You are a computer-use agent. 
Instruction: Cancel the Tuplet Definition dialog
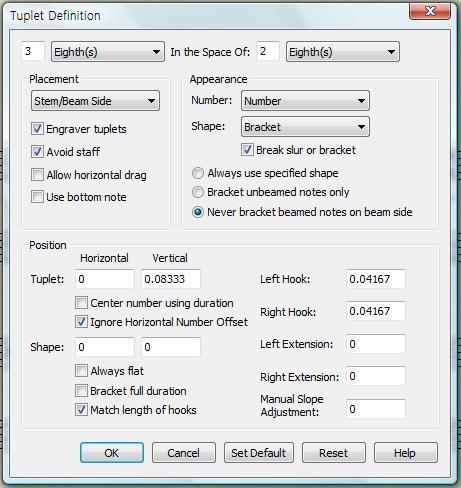184,453
